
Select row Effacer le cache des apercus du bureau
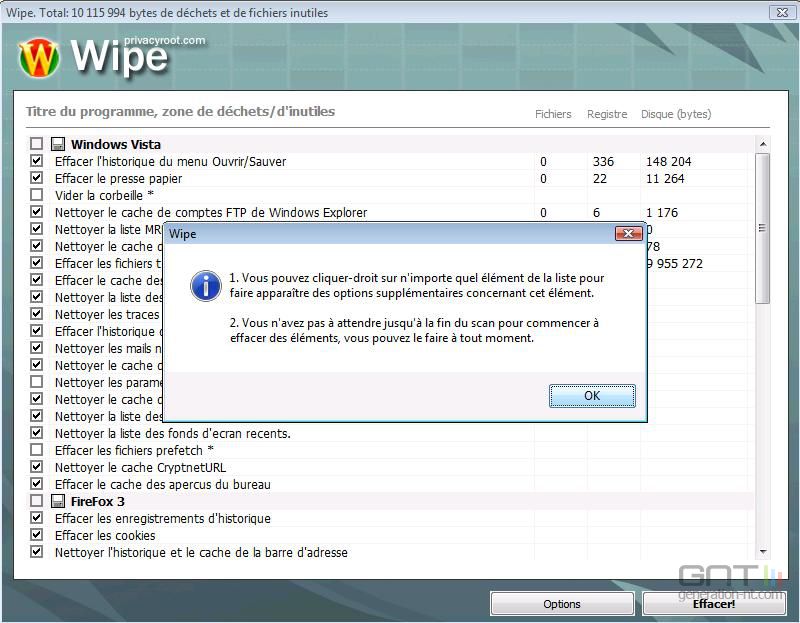click(391, 484)
